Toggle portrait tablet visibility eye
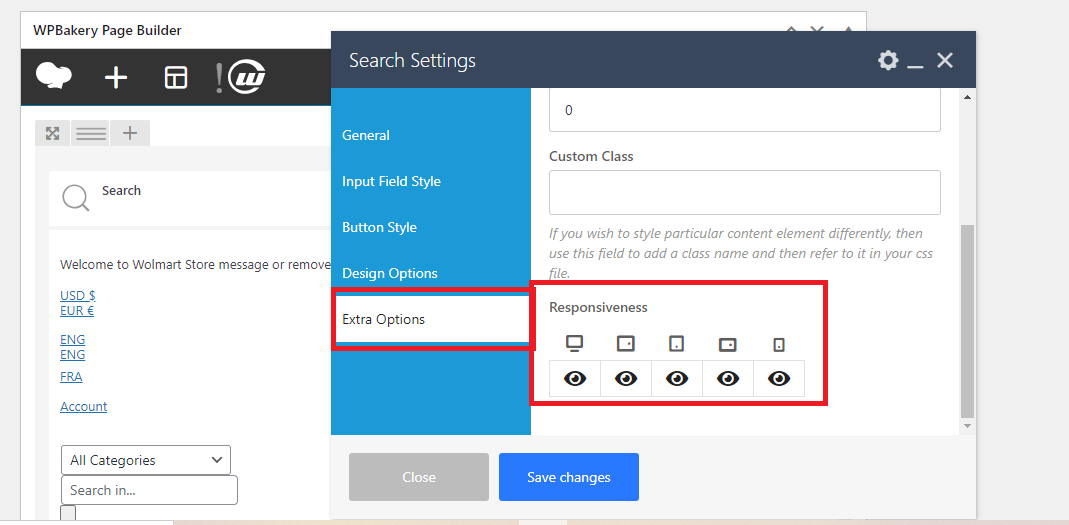 (x=677, y=378)
